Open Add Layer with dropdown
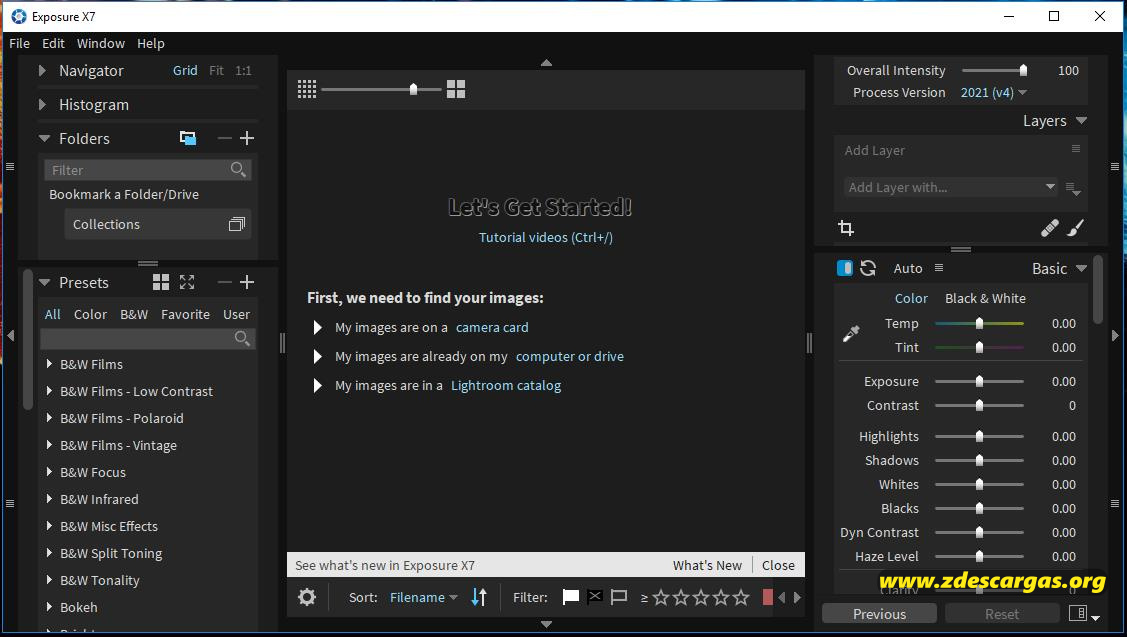1127x637 pixels. click(x=950, y=188)
